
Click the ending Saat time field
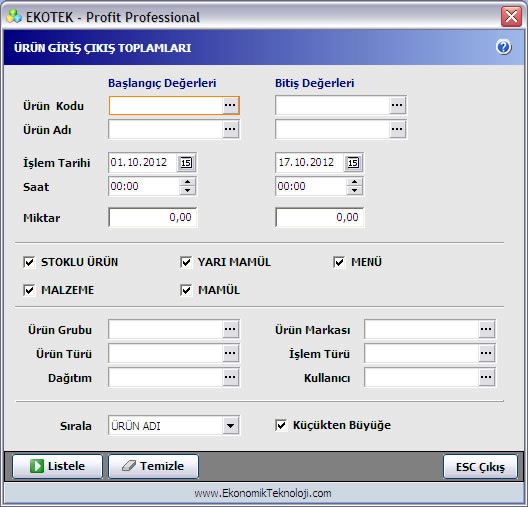[311, 186]
